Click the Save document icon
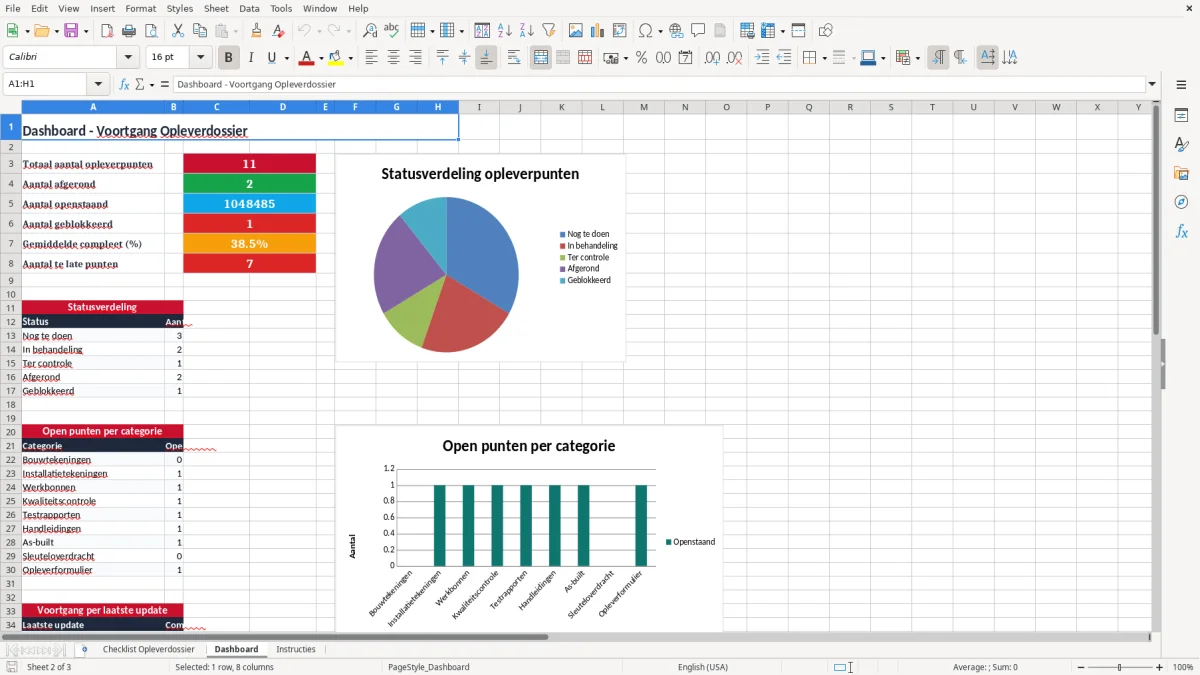Viewport: 1200px width, 675px height. (x=71, y=31)
